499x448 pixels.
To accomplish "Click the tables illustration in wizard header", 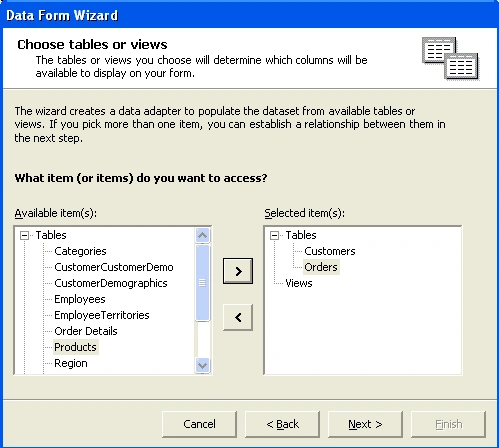I will 450,58.
